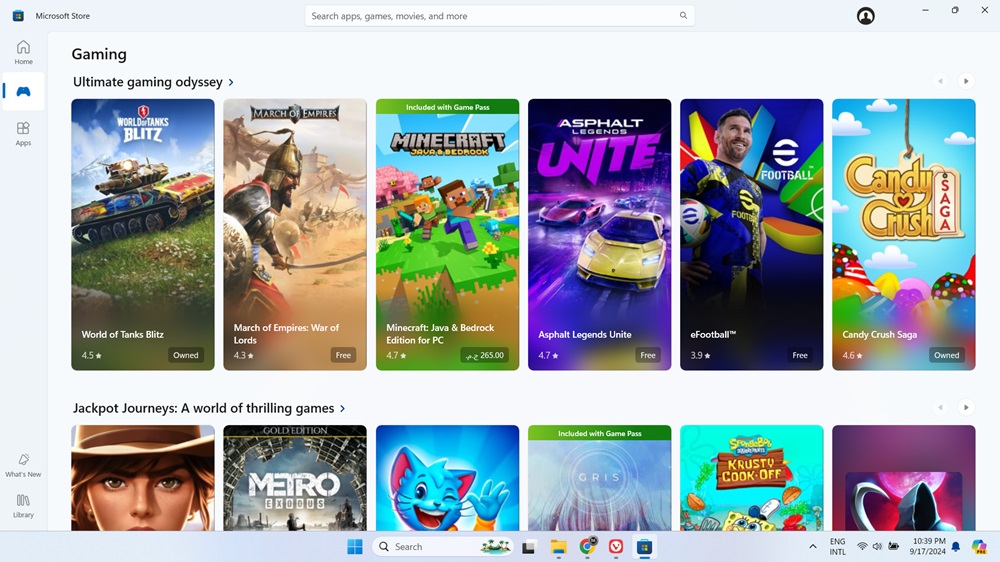
Task: Open ENG INTL language switcher
Action: [x=837, y=547]
